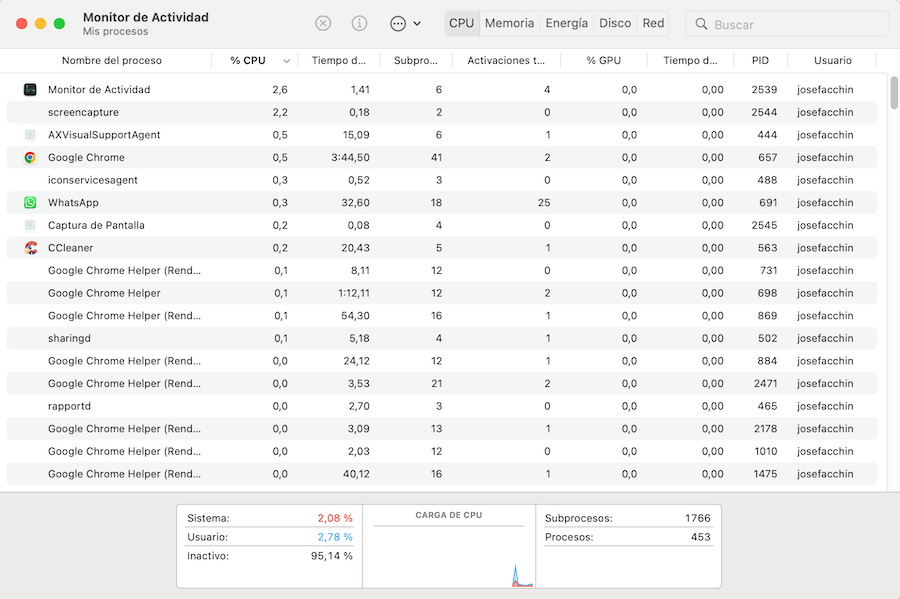Click the Procesos count 453
The image size is (900, 599).
(x=700, y=537)
